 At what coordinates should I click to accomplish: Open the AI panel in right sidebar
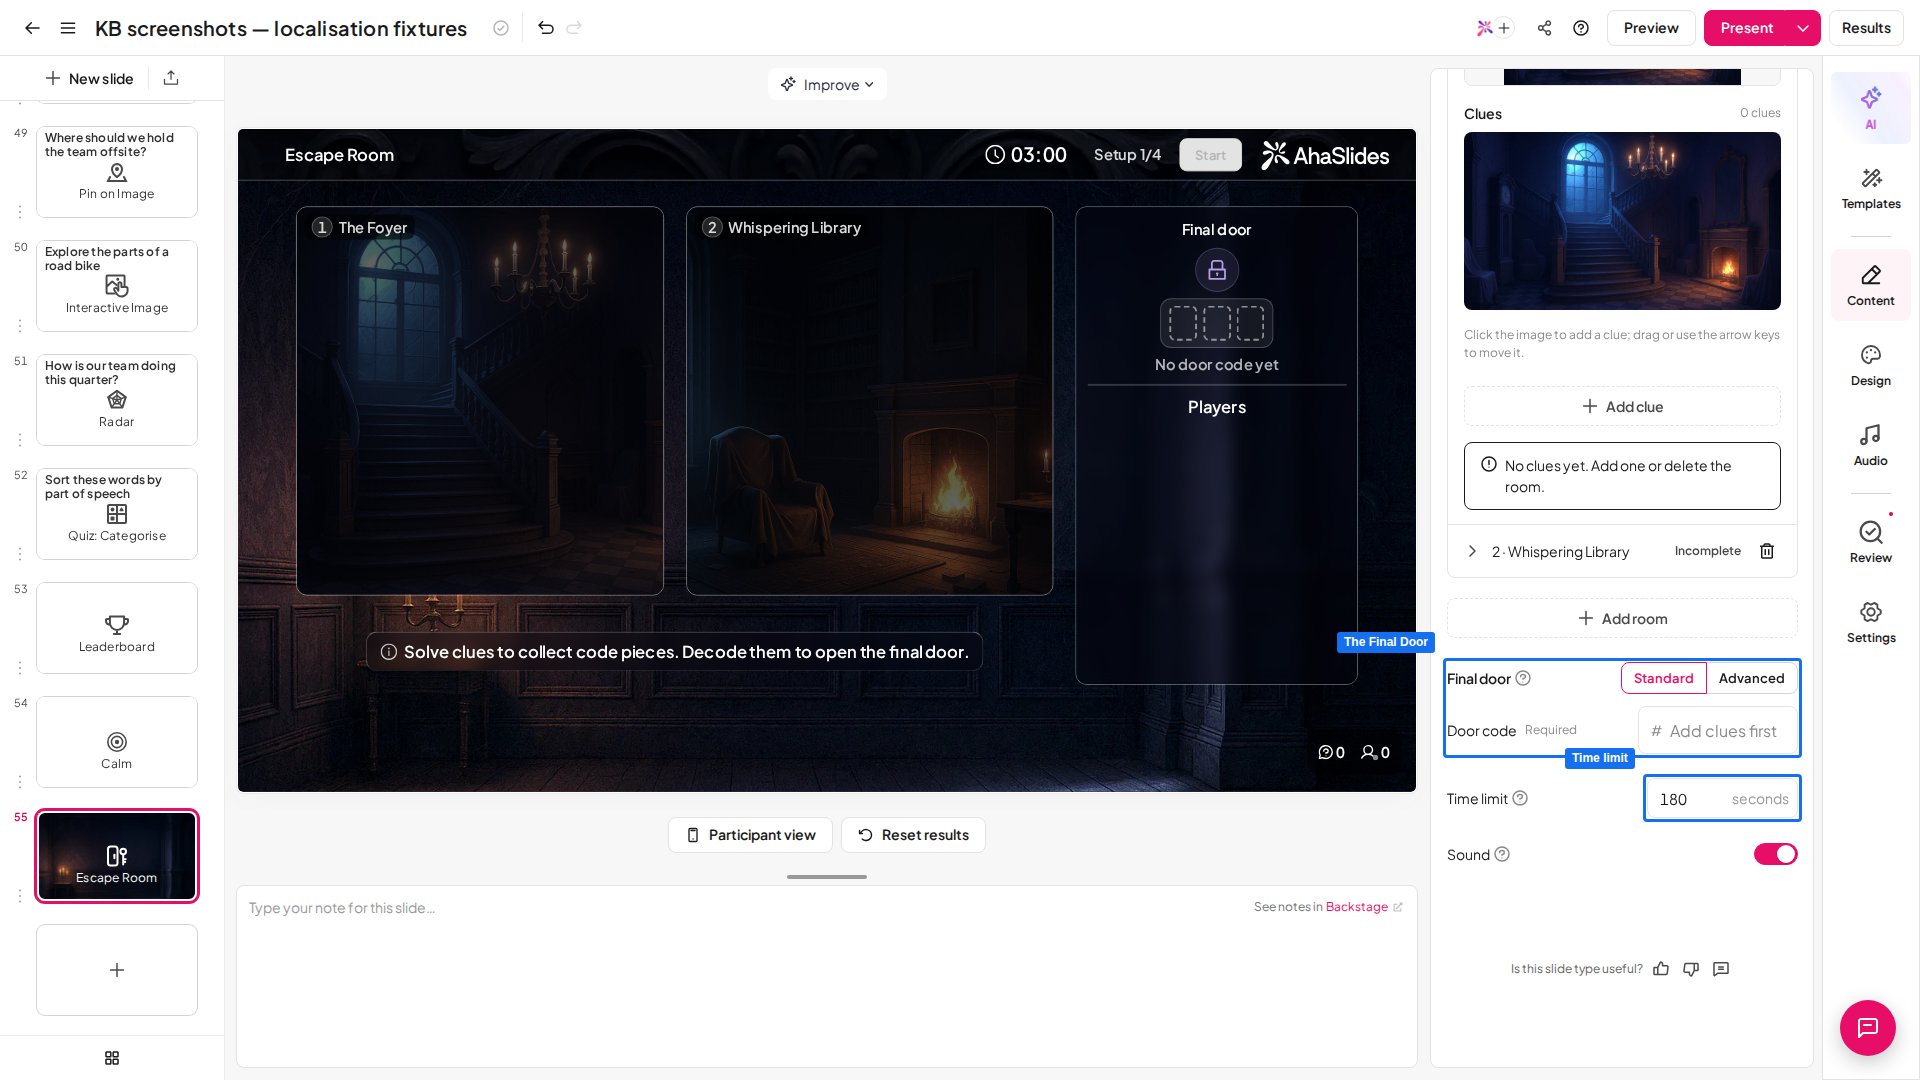(x=1870, y=107)
